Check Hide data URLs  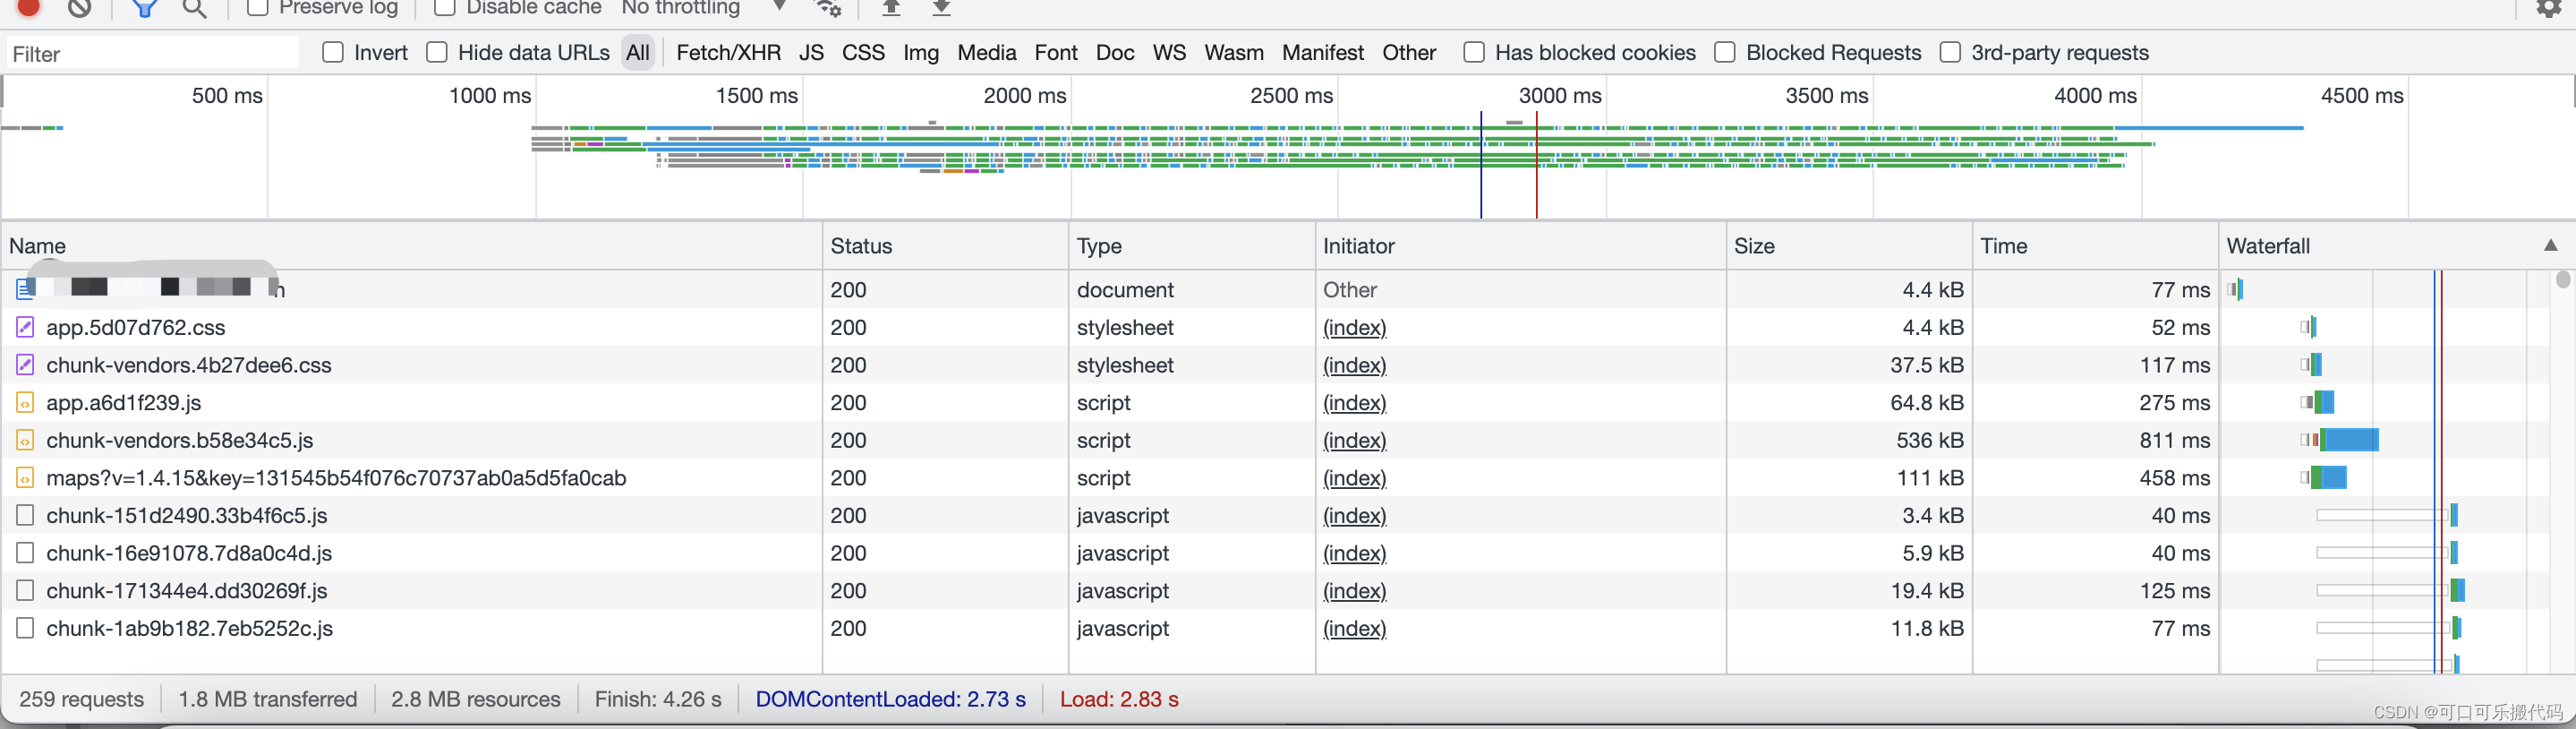437,52
